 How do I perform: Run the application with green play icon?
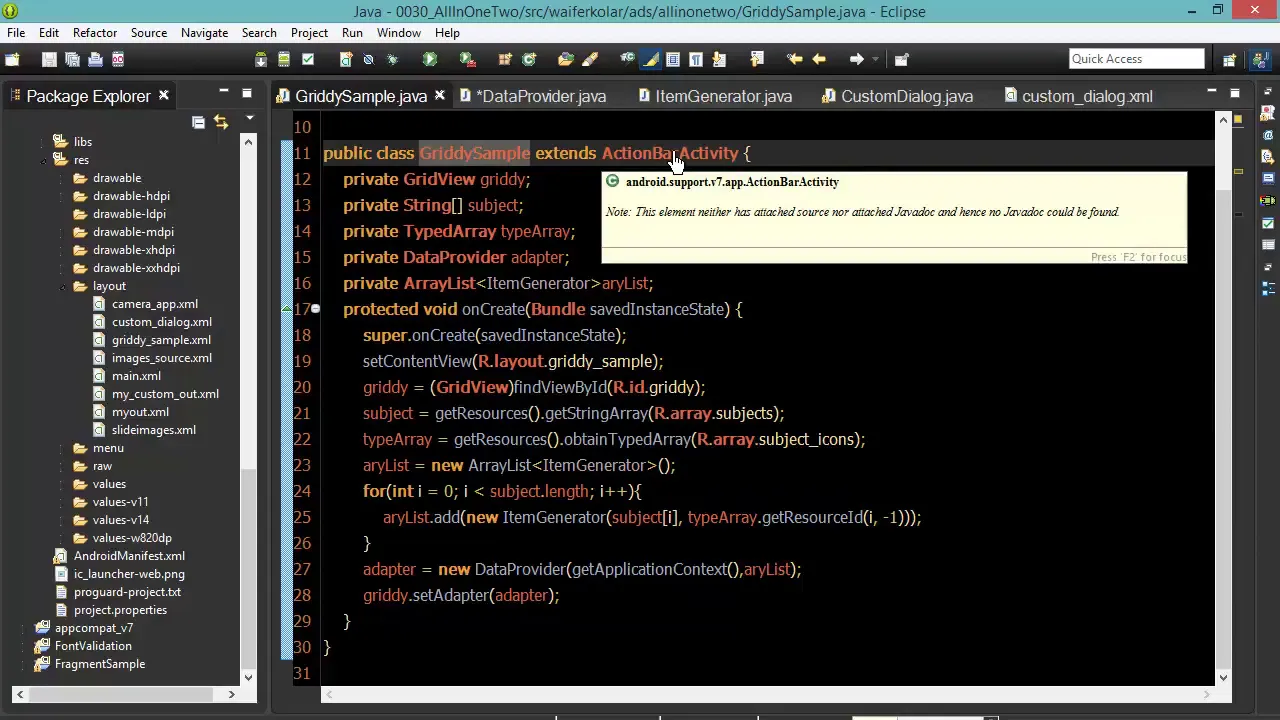pos(430,59)
